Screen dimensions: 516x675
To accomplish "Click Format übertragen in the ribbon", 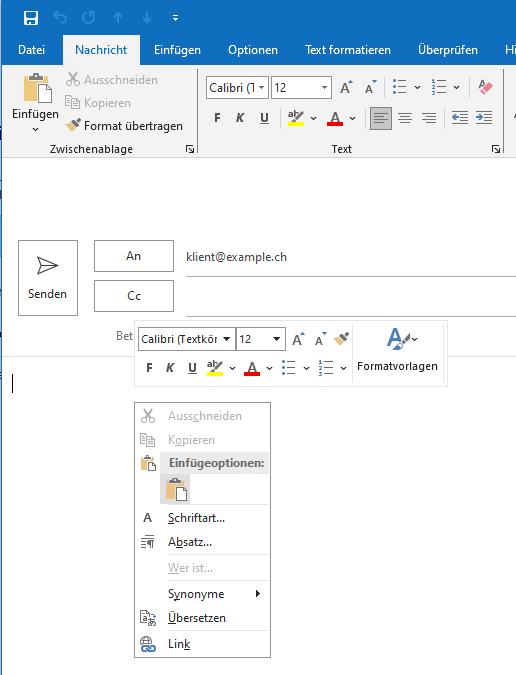I will coord(124,126).
